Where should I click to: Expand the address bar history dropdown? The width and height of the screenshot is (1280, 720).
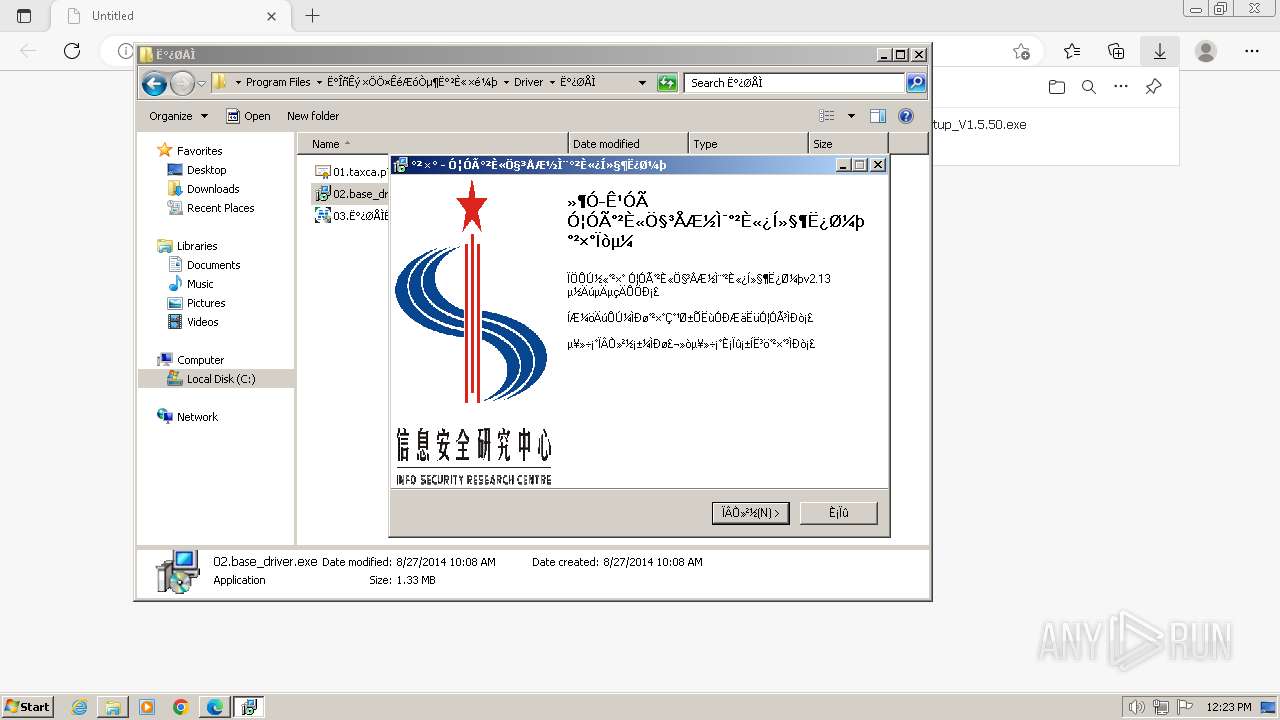tap(642, 83)
